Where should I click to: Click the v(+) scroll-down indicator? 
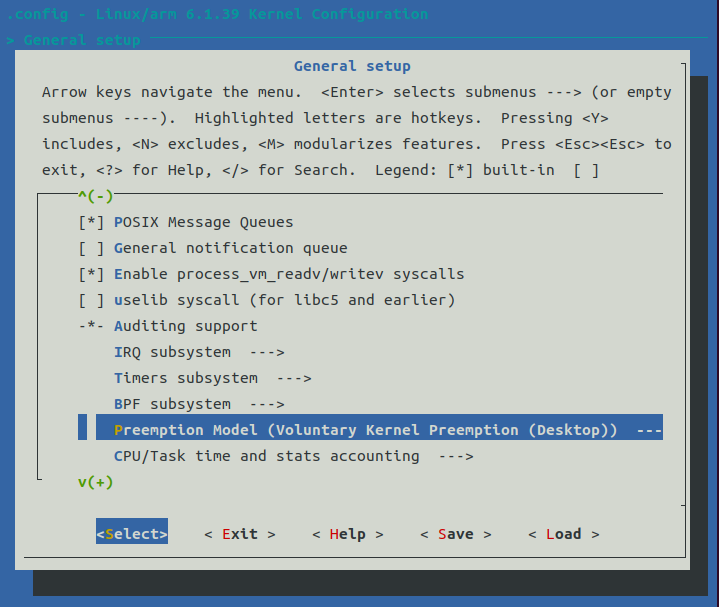click(x=95, y=482)
